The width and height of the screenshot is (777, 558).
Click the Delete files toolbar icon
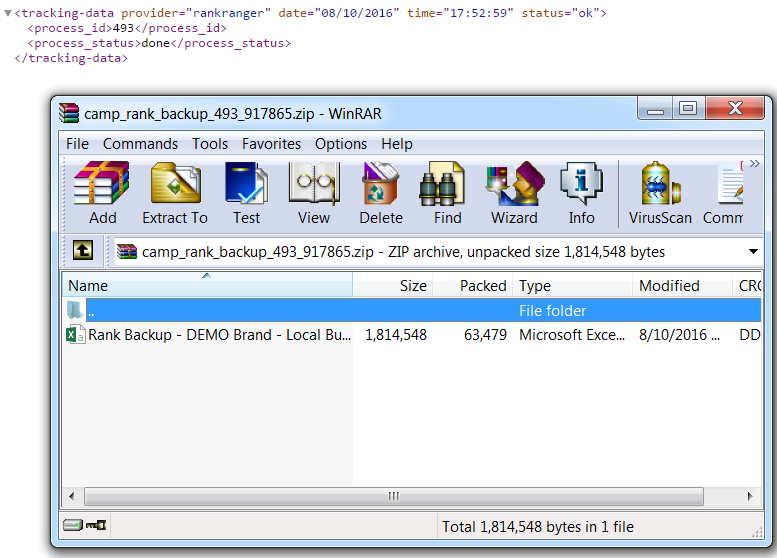click(380, 194)
